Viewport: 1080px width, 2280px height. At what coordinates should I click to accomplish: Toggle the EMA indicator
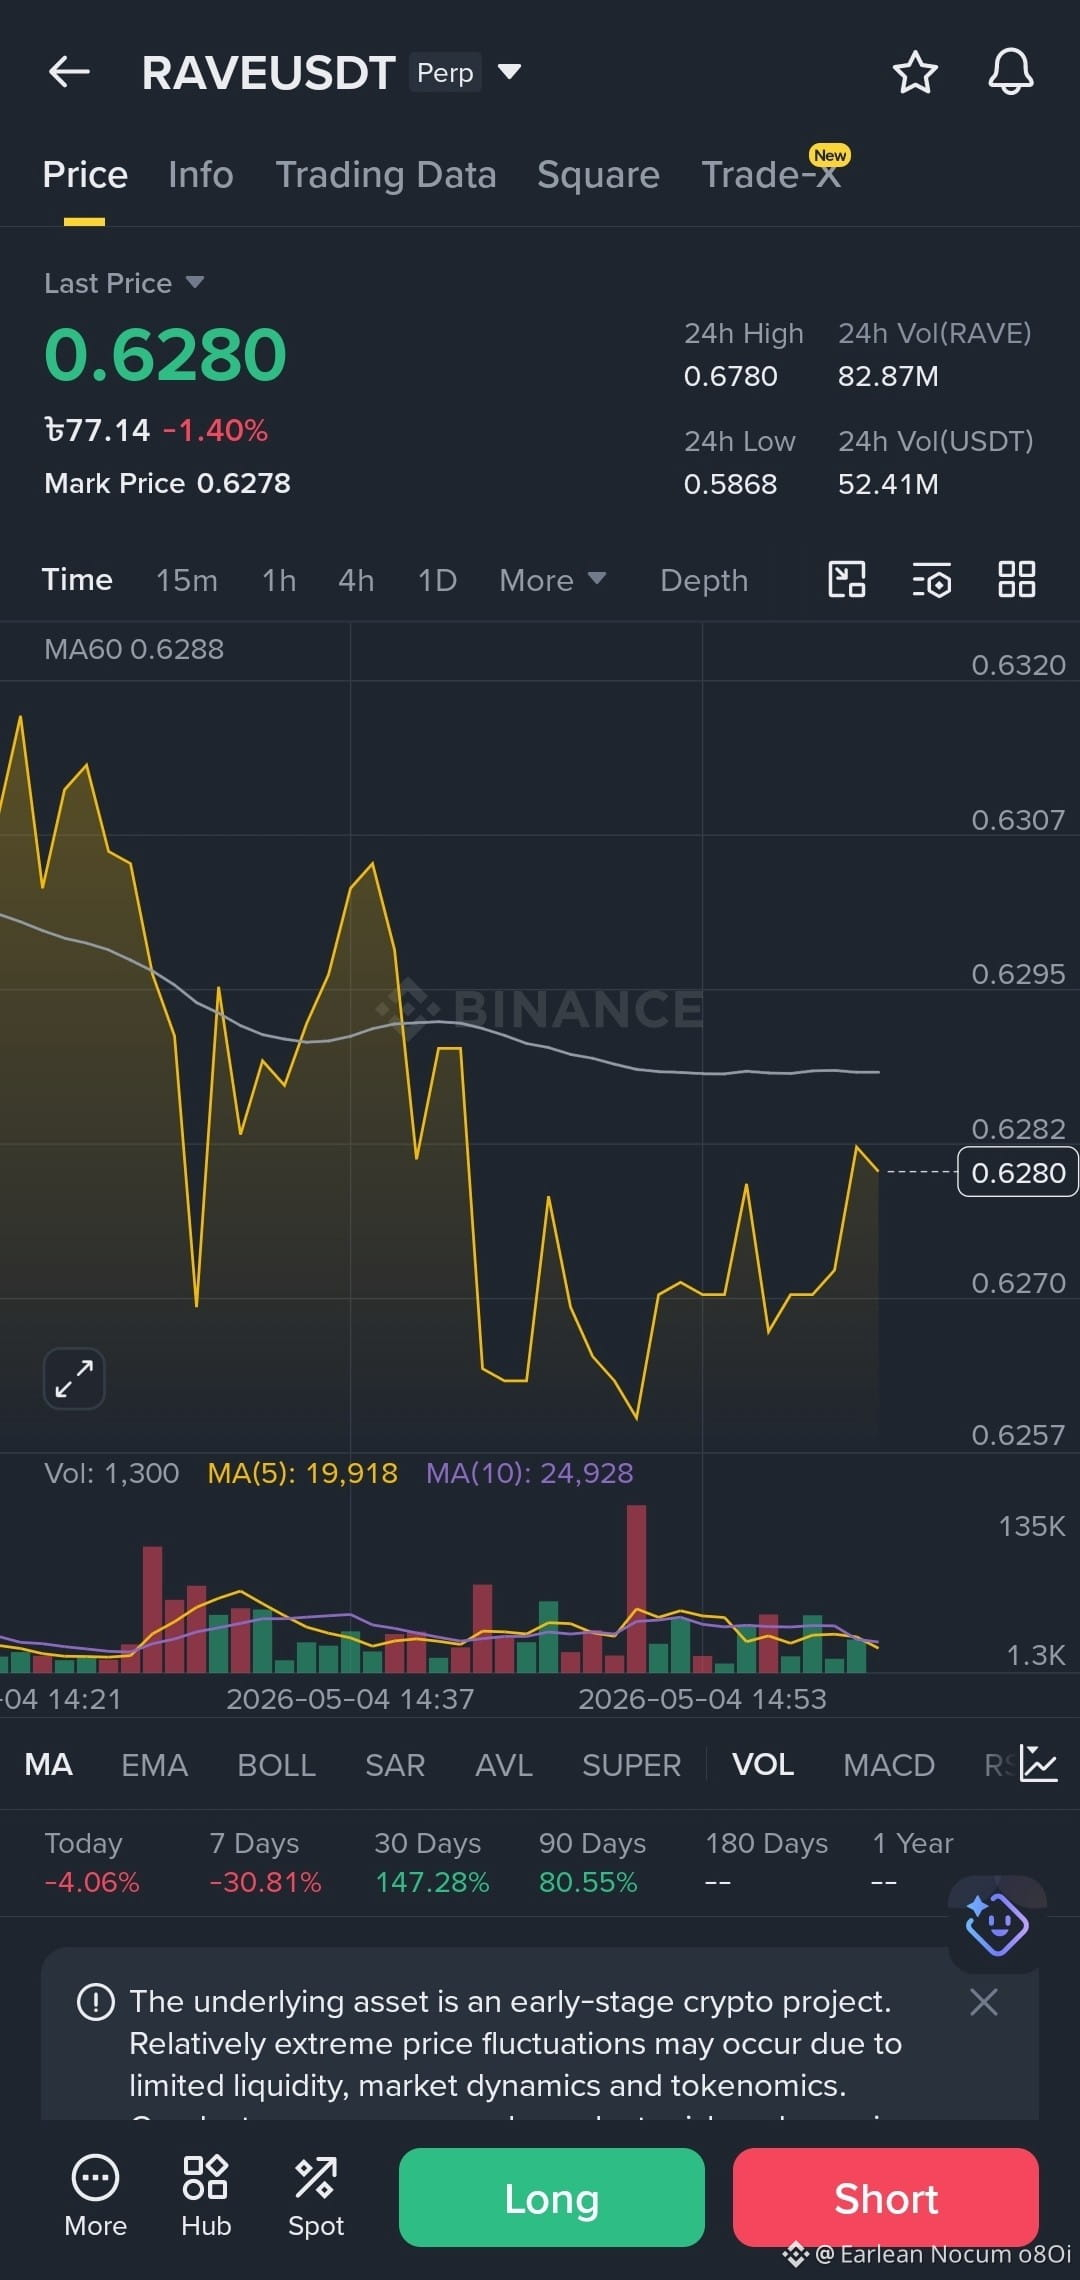pyautogui.click(x=154, y=1765)
